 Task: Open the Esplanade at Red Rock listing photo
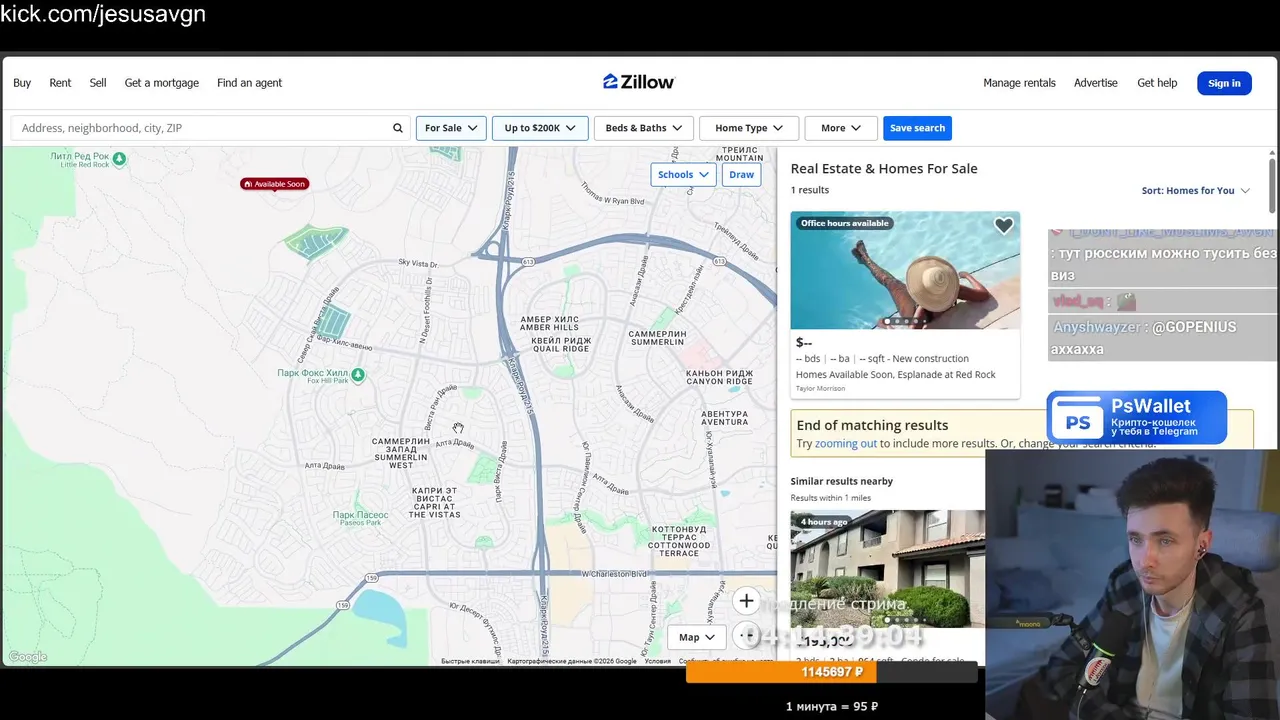(905, 270)
